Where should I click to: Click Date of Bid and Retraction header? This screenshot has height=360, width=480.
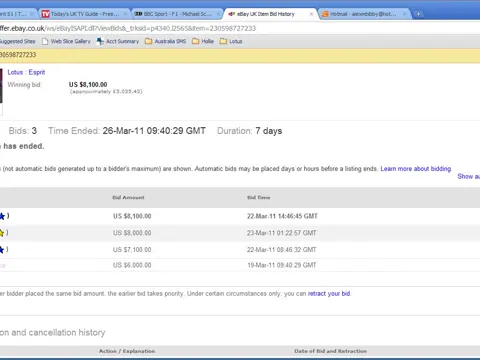(x=330, y=351)
